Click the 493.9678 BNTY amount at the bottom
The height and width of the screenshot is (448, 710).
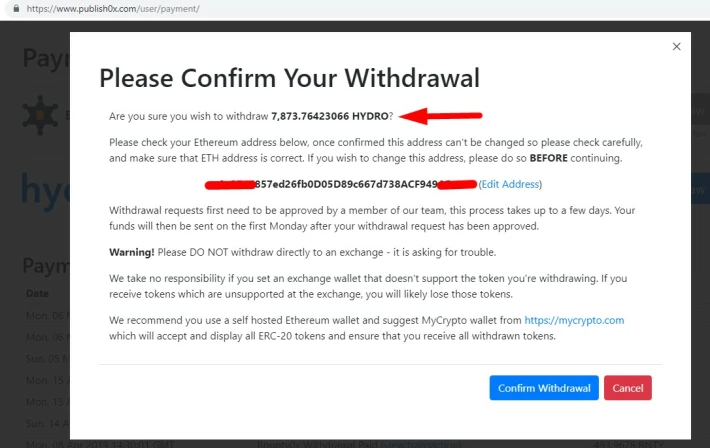click(628, 444)
